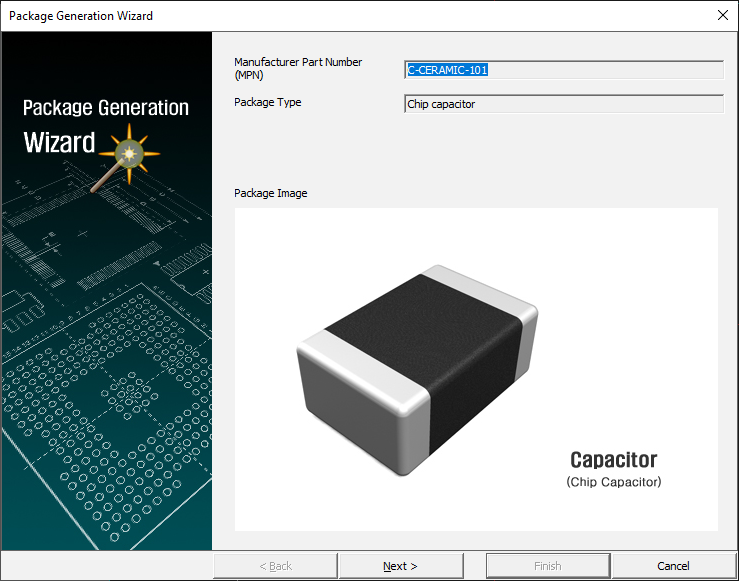Click the Package Generation Wizard title bar

pyautogui.click(x=300, y=16)
